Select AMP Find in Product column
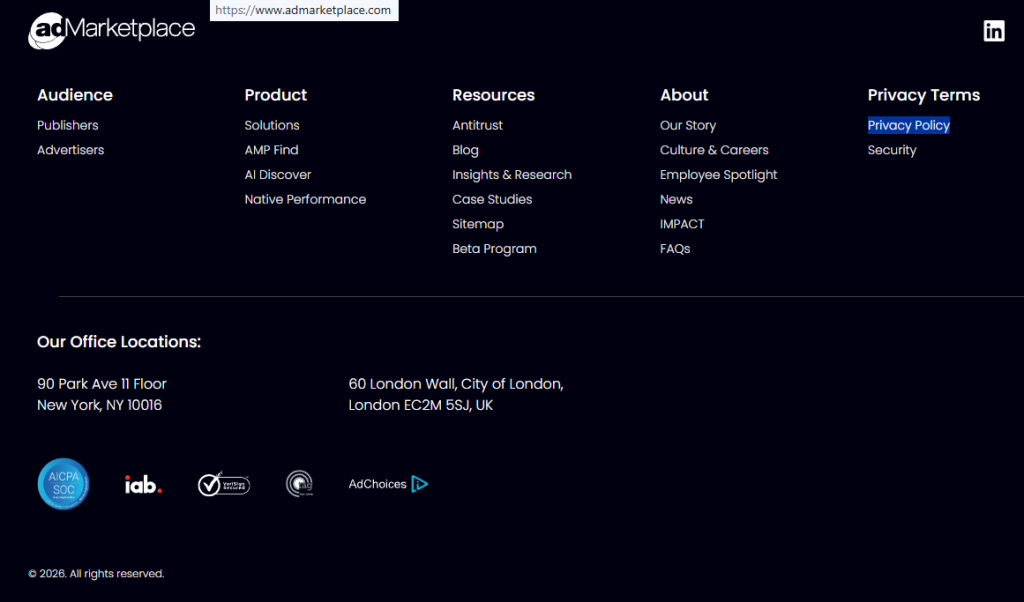The image size is (1024, 602). pyautogui.click(x=271, y=150)
